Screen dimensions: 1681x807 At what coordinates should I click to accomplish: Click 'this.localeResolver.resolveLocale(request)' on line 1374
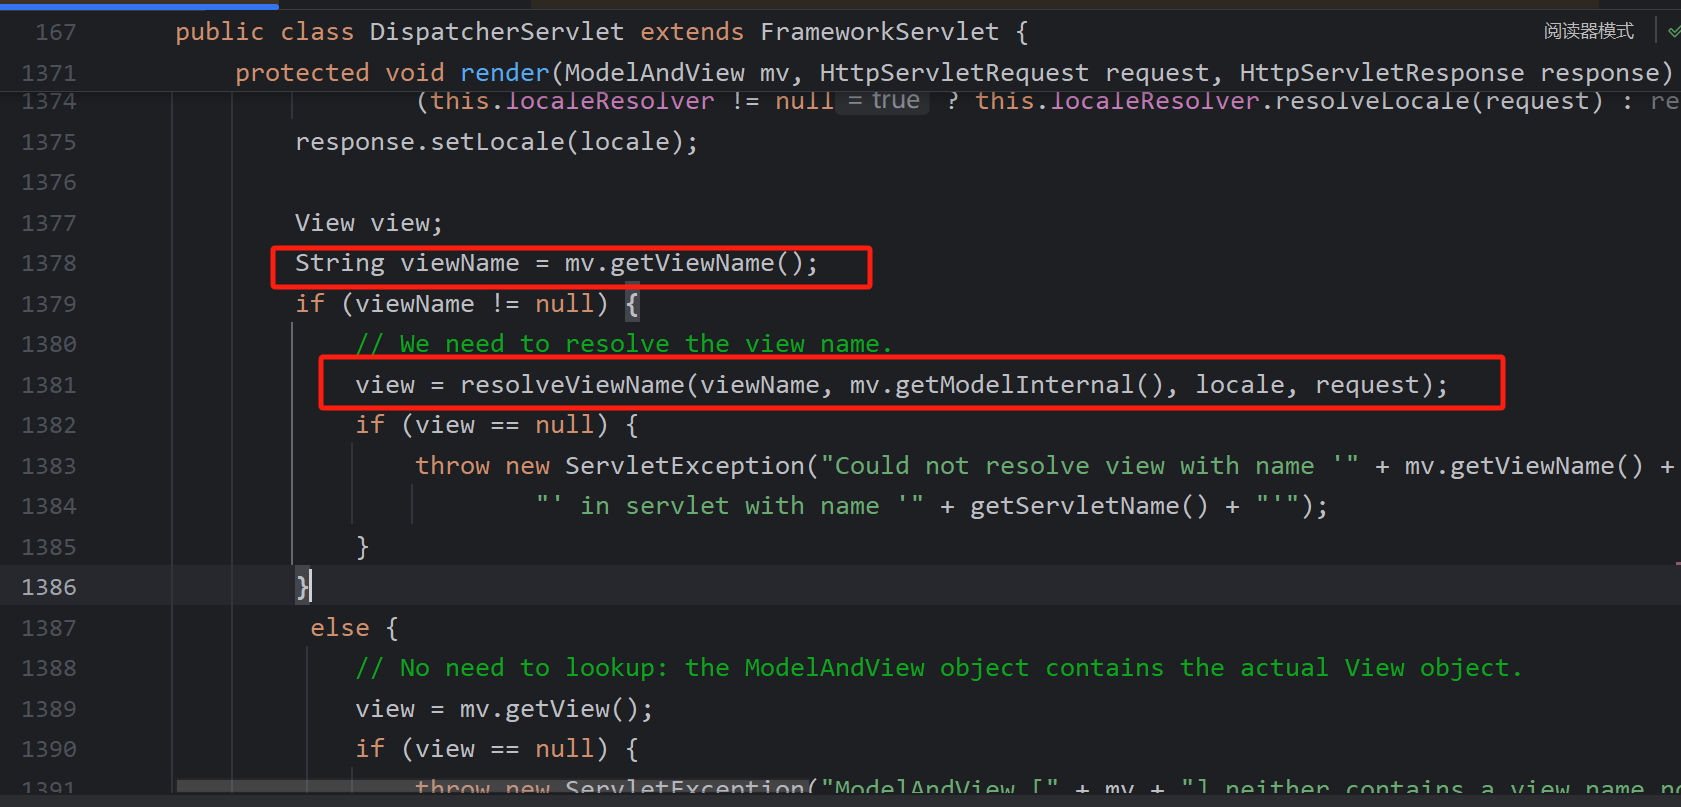click(x=1289, y=101)
